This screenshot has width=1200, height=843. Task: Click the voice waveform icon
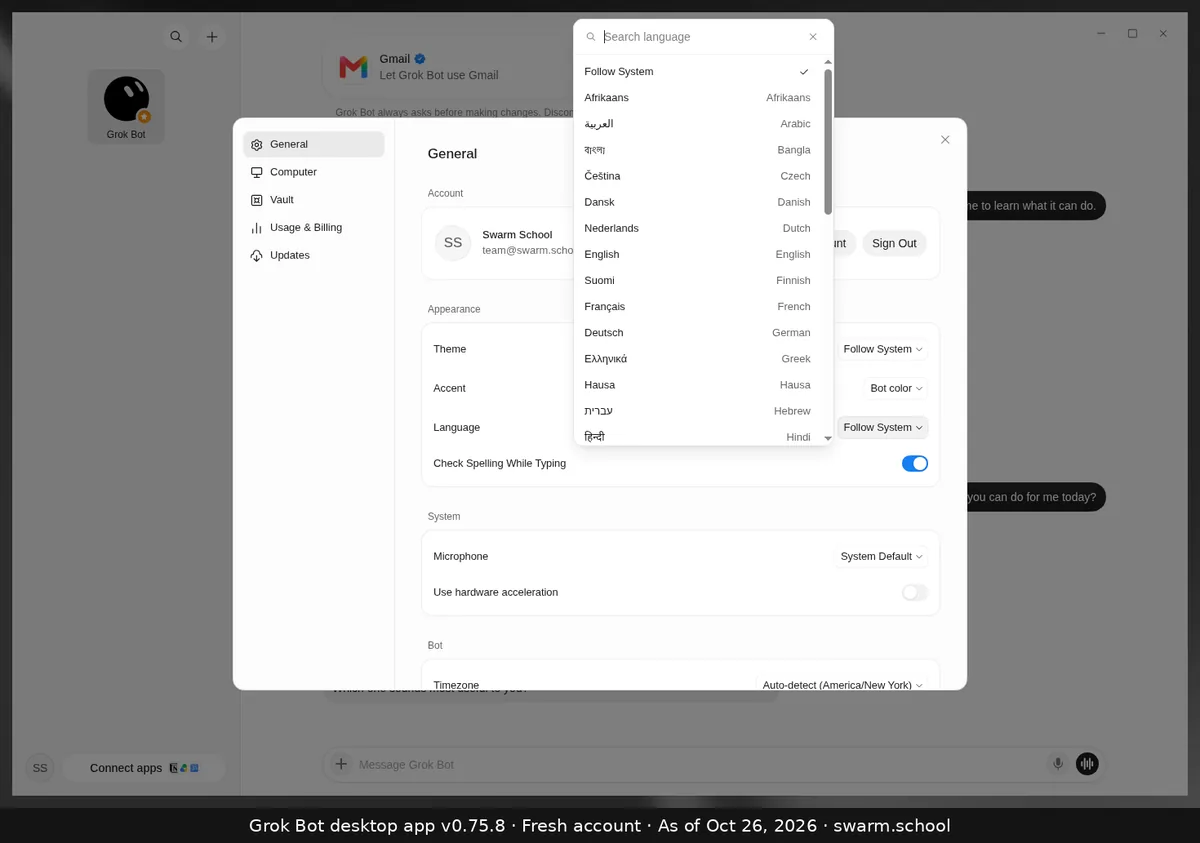[x=1087, y=764]
